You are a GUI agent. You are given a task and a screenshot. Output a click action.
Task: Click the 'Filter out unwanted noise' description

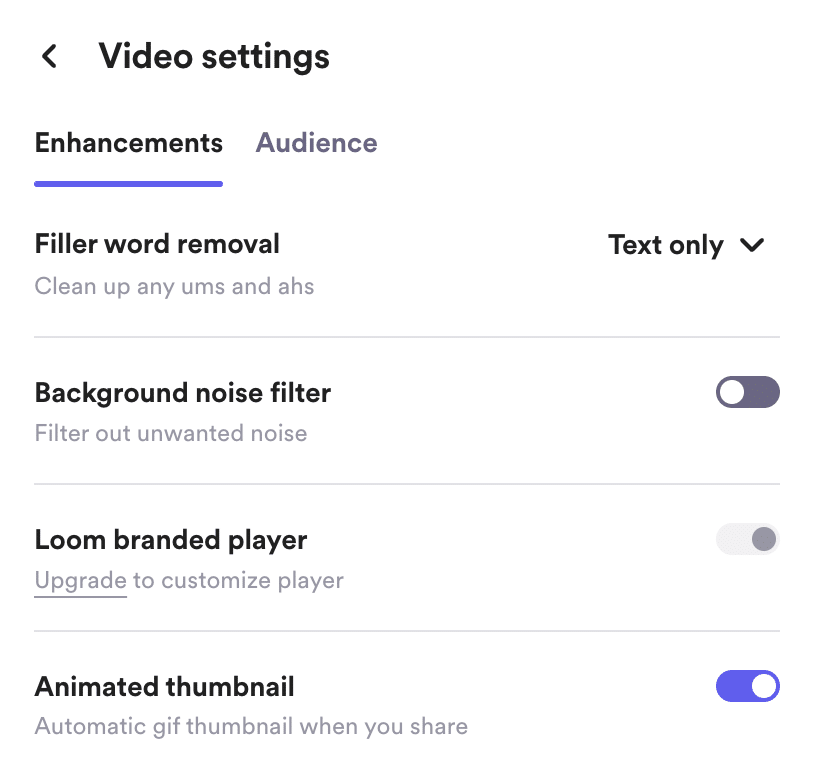171,433
